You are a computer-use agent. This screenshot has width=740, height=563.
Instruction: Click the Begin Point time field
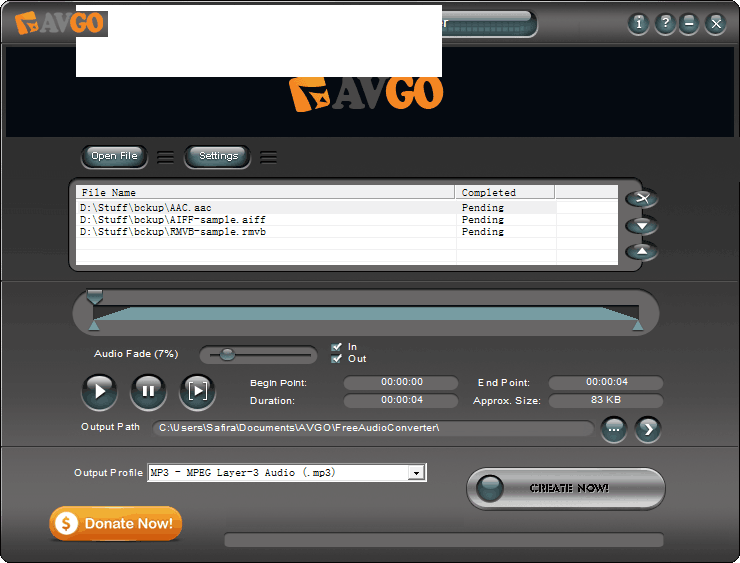(401, 382)
